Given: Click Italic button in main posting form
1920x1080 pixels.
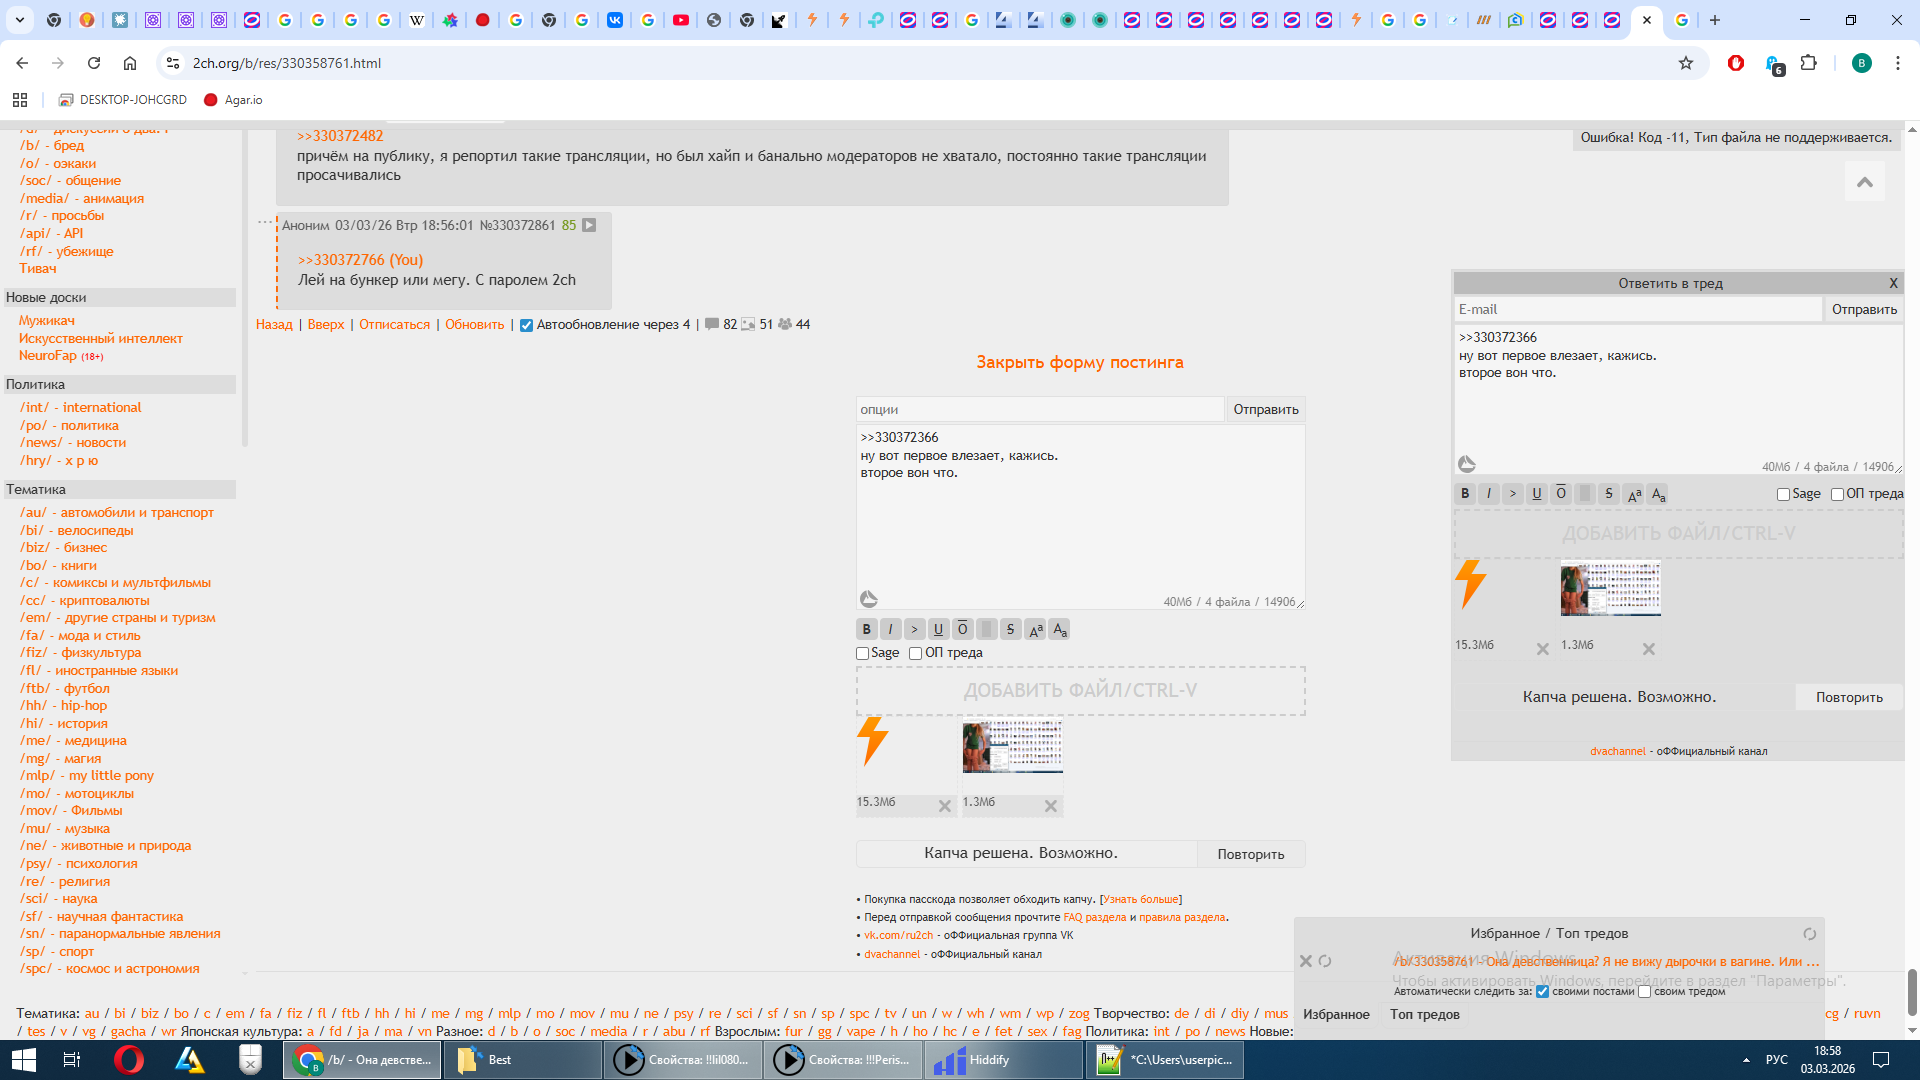Looking at the screenshot, I should 890,629.
